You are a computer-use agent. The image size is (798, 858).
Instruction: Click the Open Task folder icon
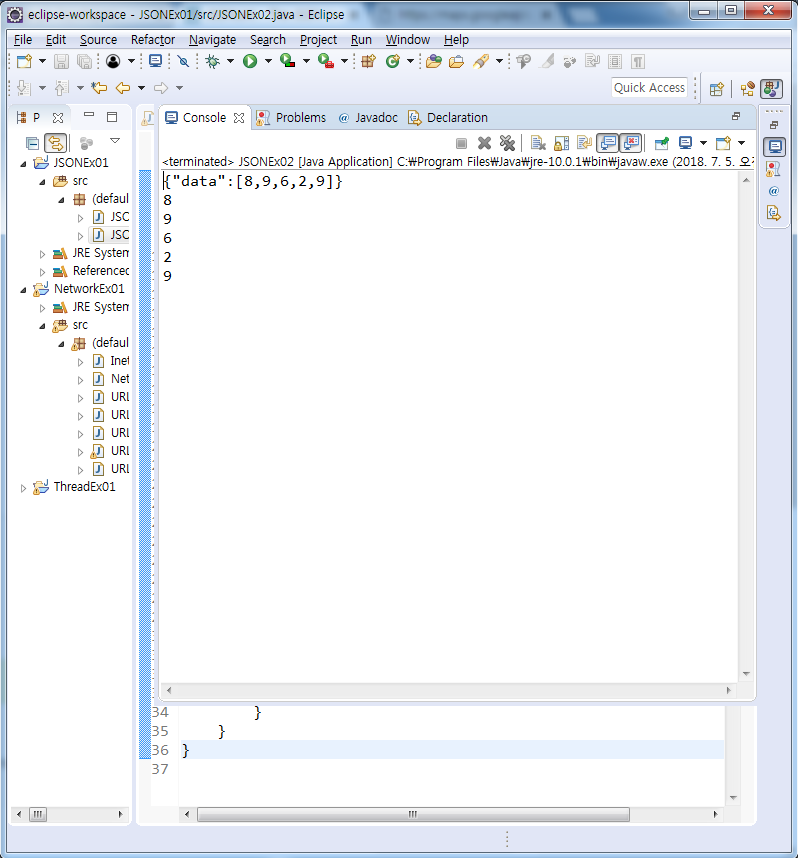click(456, 61)
